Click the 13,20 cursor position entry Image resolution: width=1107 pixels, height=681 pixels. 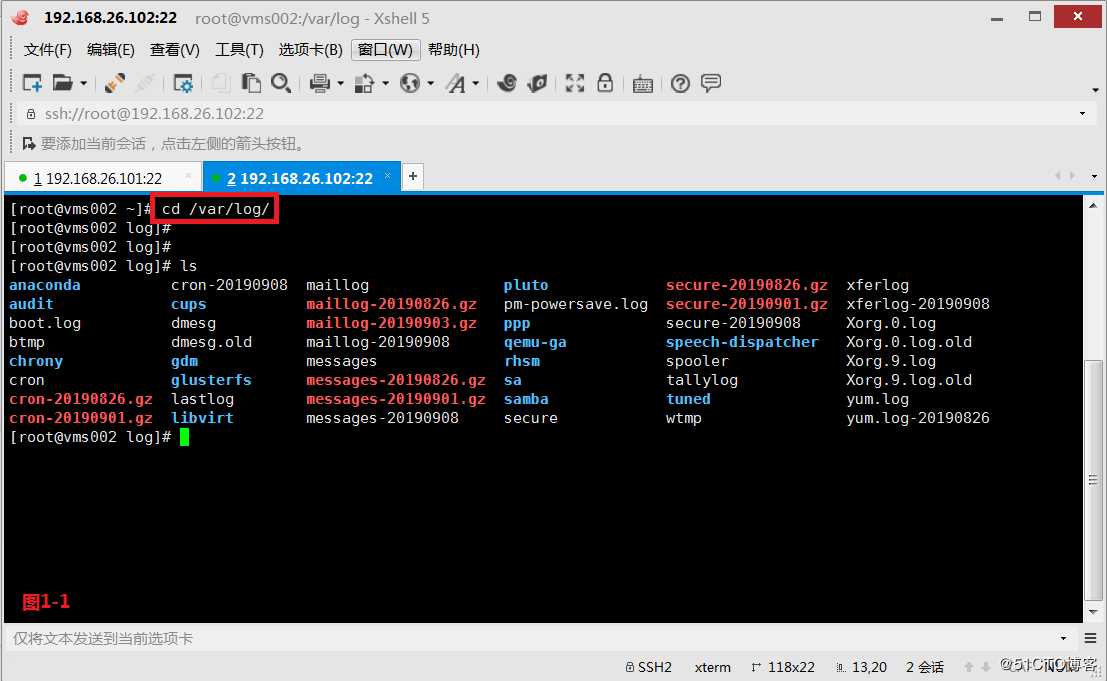coord(861,667)
